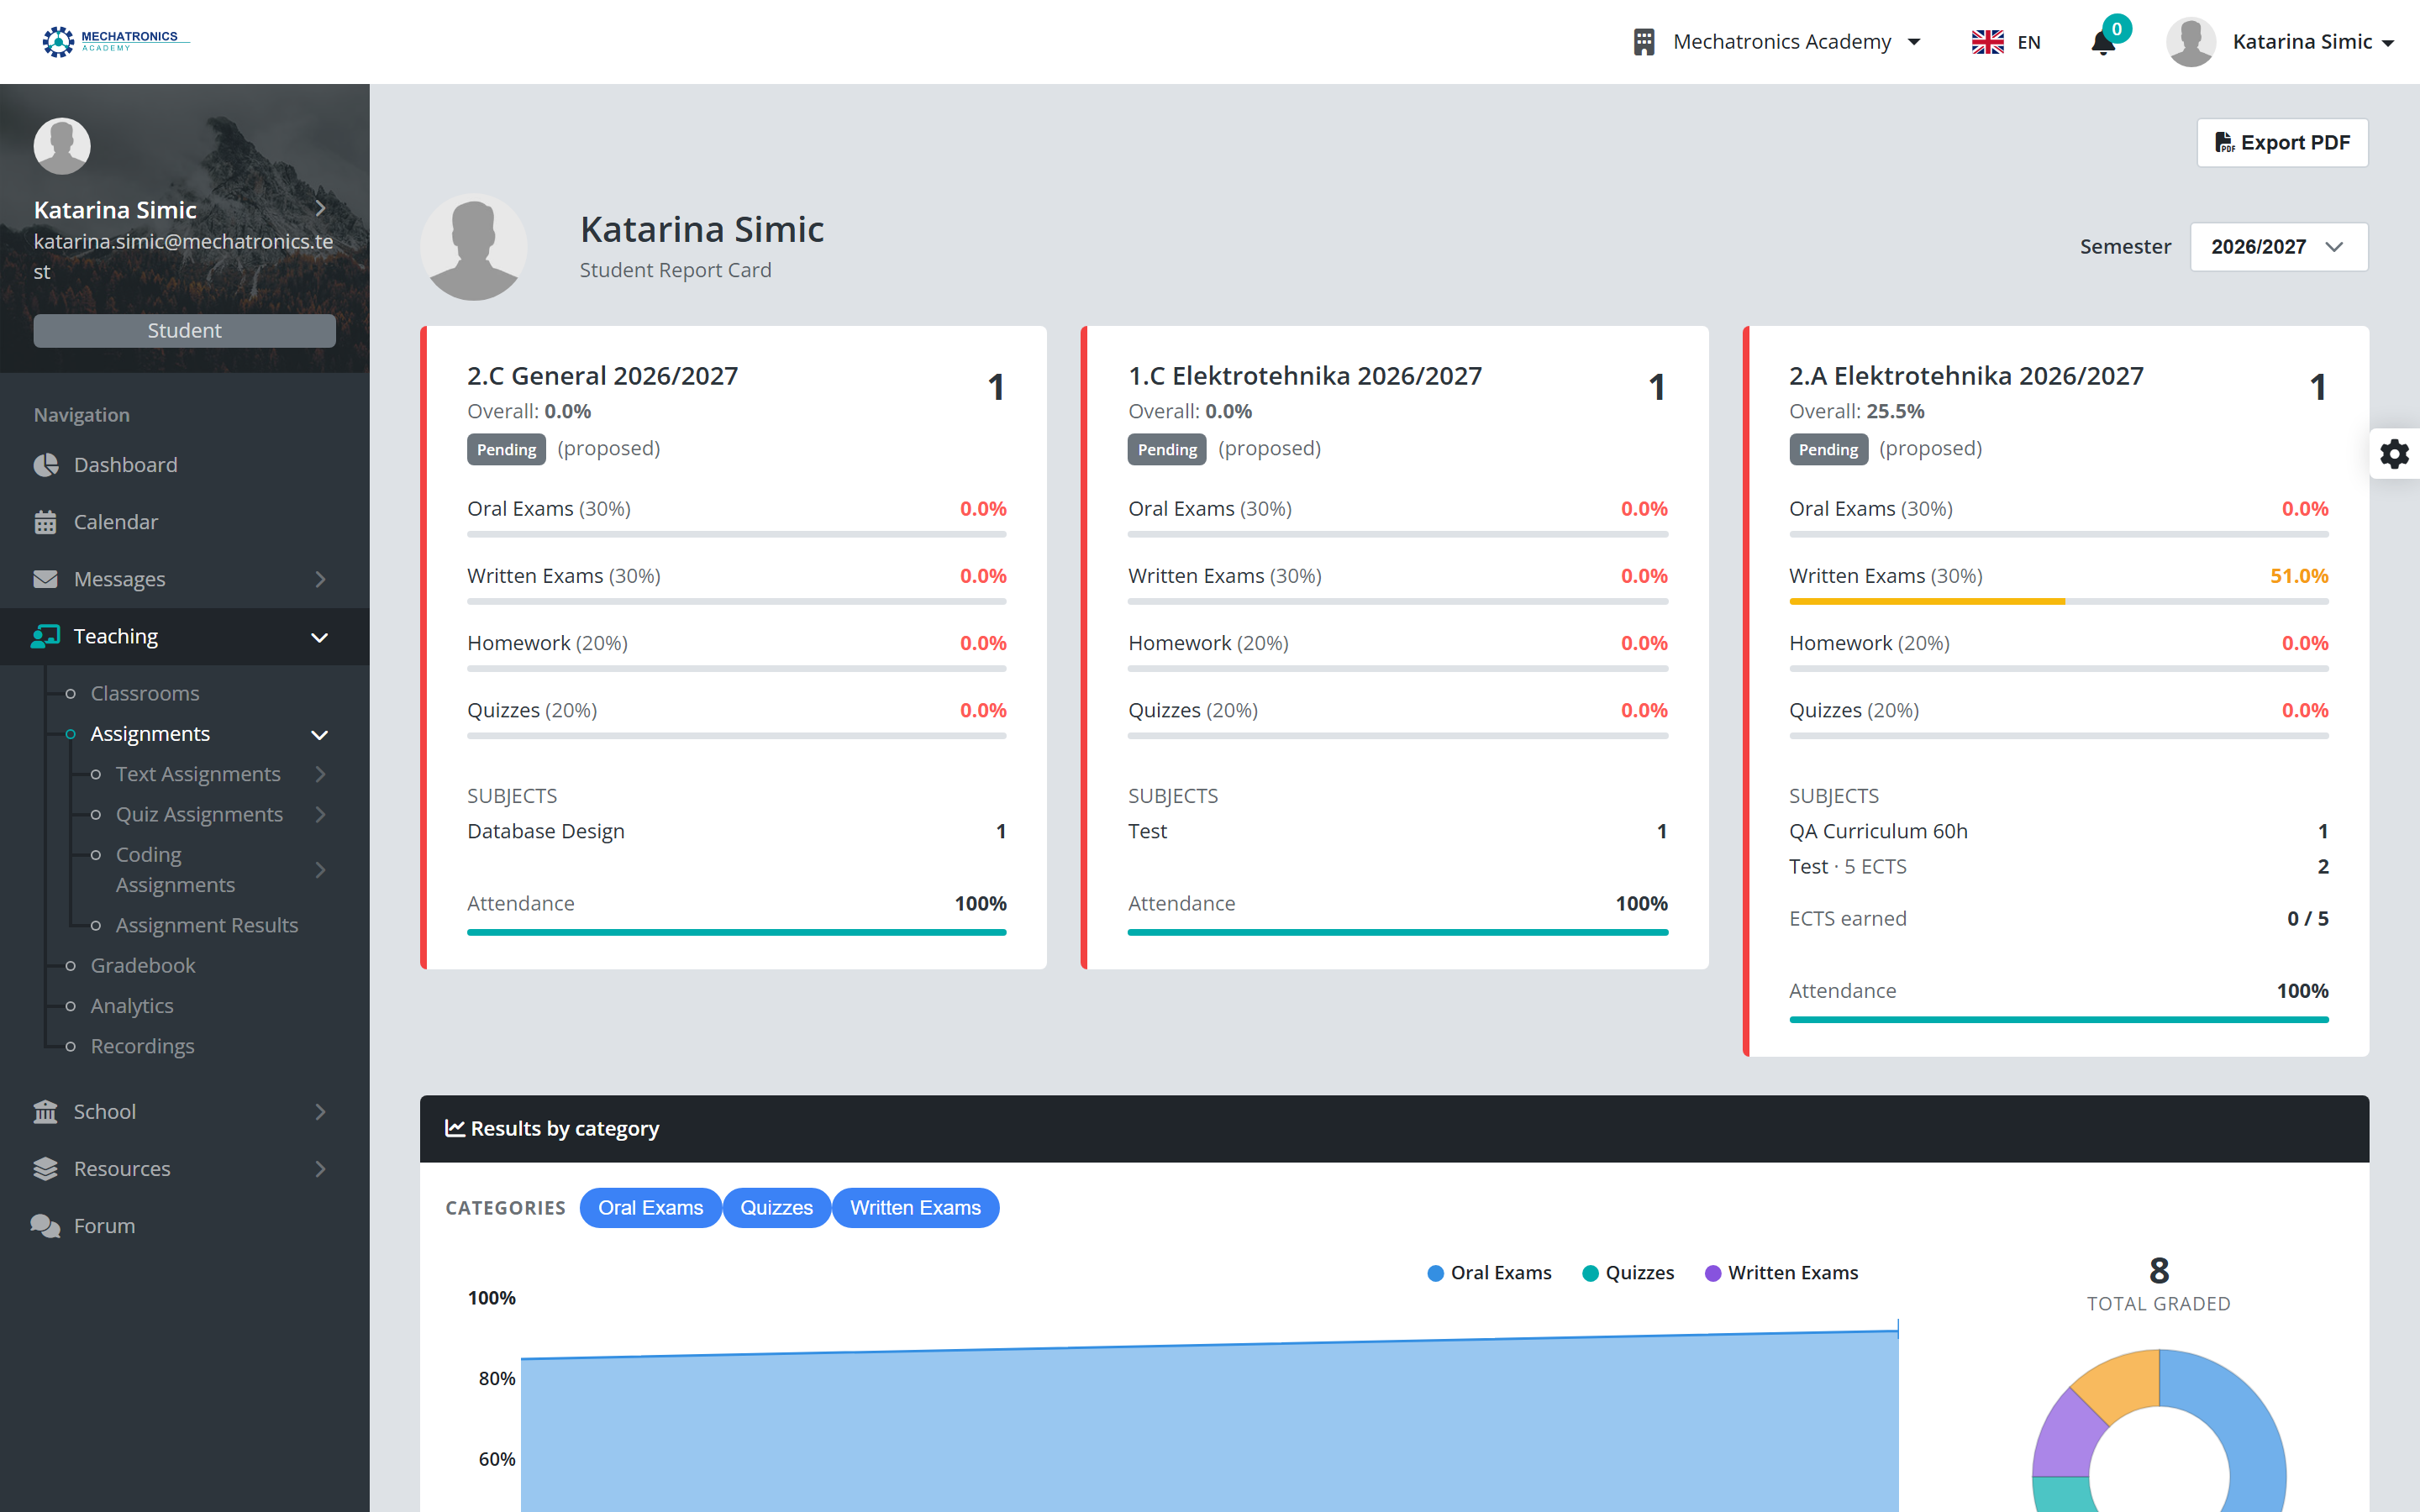Image resolution: width=2420 pixels, height=1512 pixels.
Task: Click the Student role button
Action: click(x=185, y=331)
